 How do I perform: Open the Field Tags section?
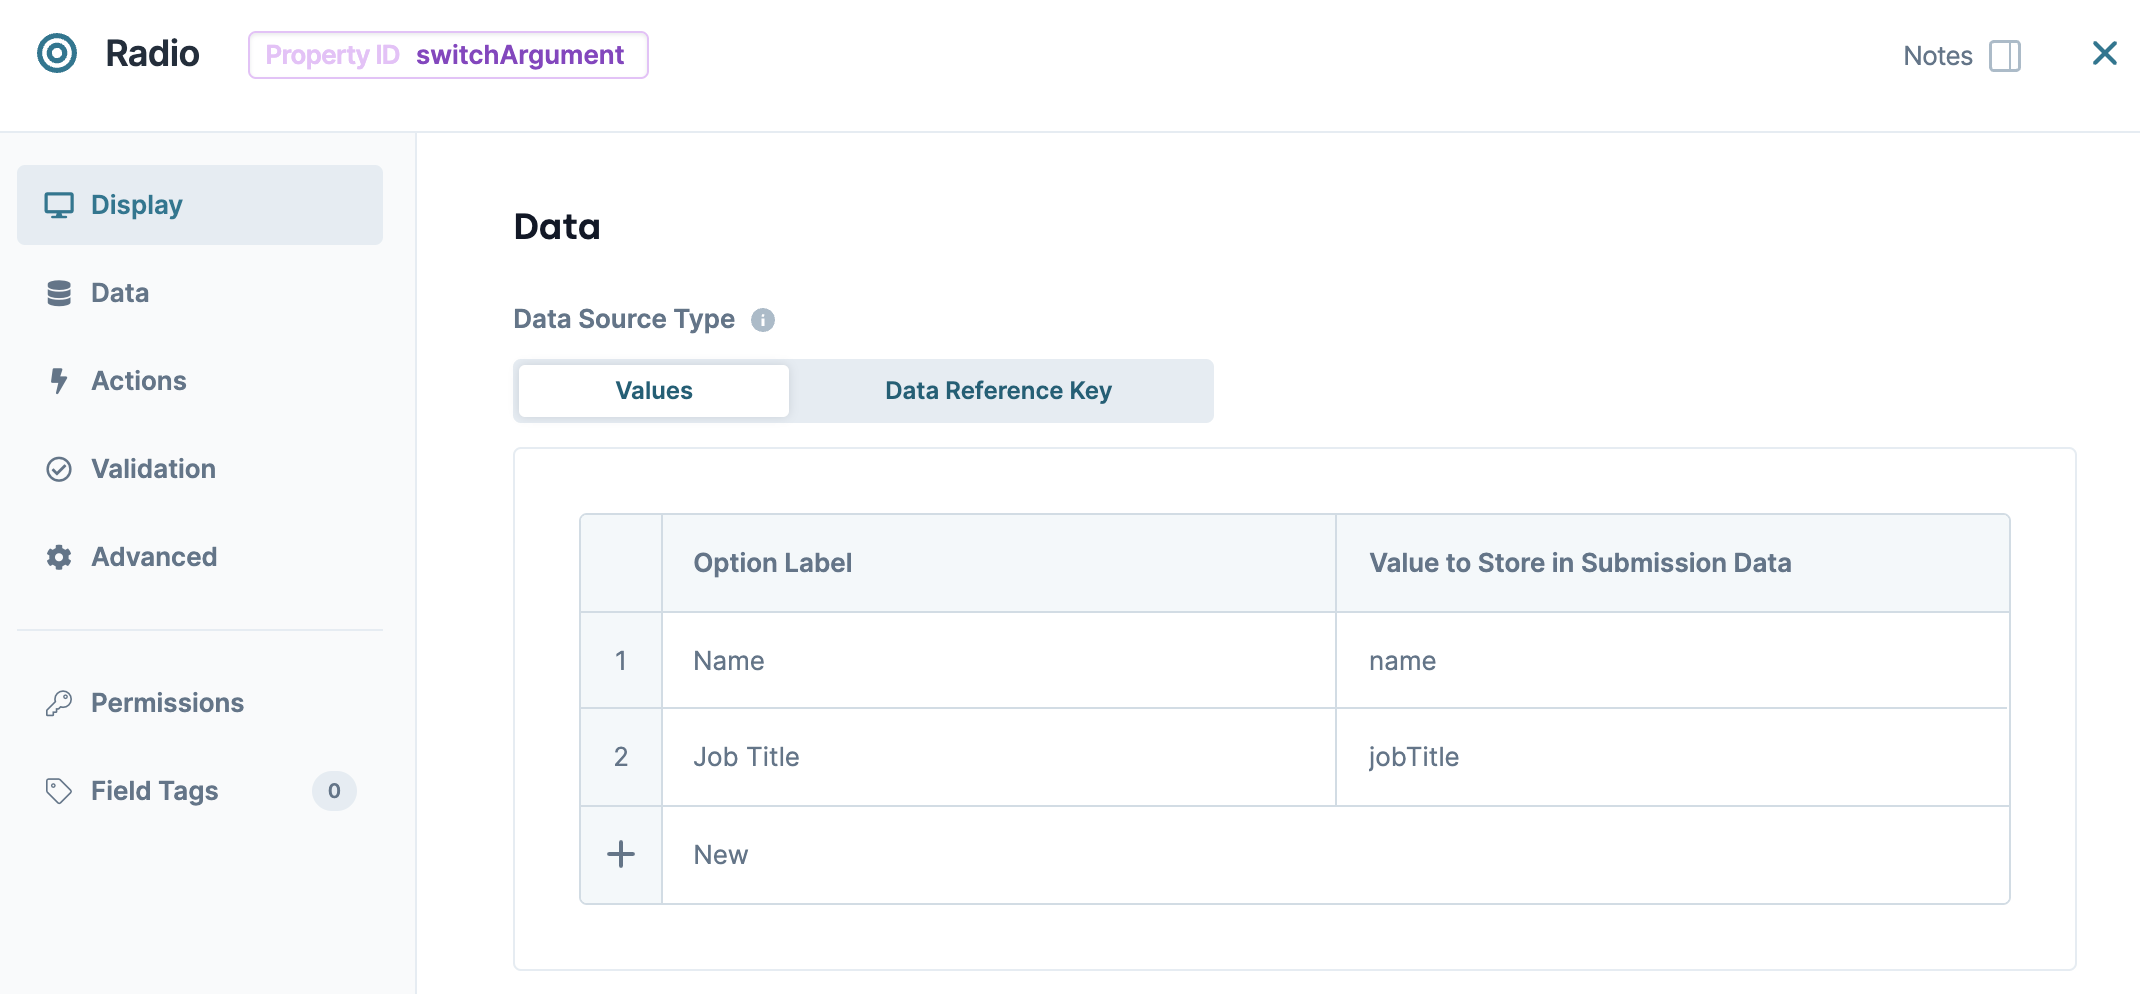(x=200, y=791)
